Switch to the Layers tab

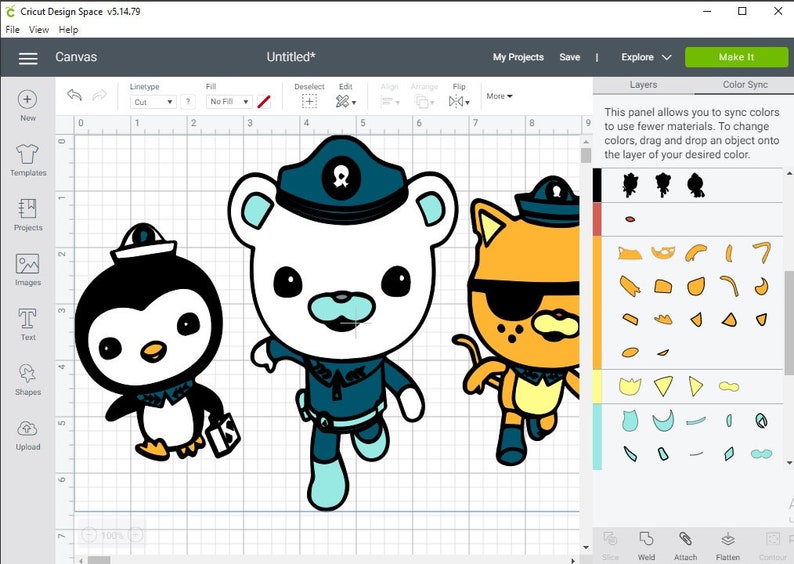pos(643,85)
